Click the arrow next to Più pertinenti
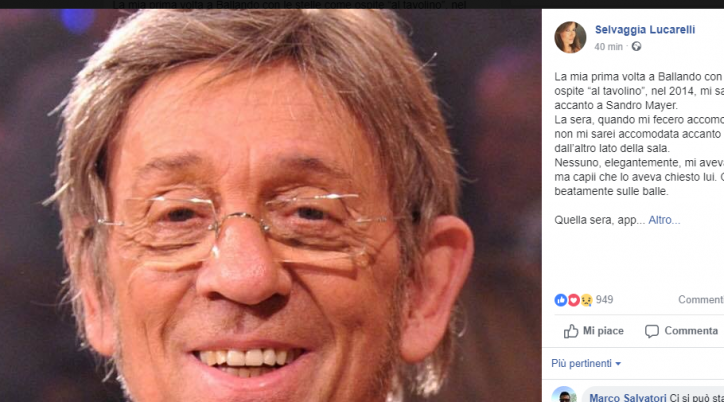 [x=618, y=364]
